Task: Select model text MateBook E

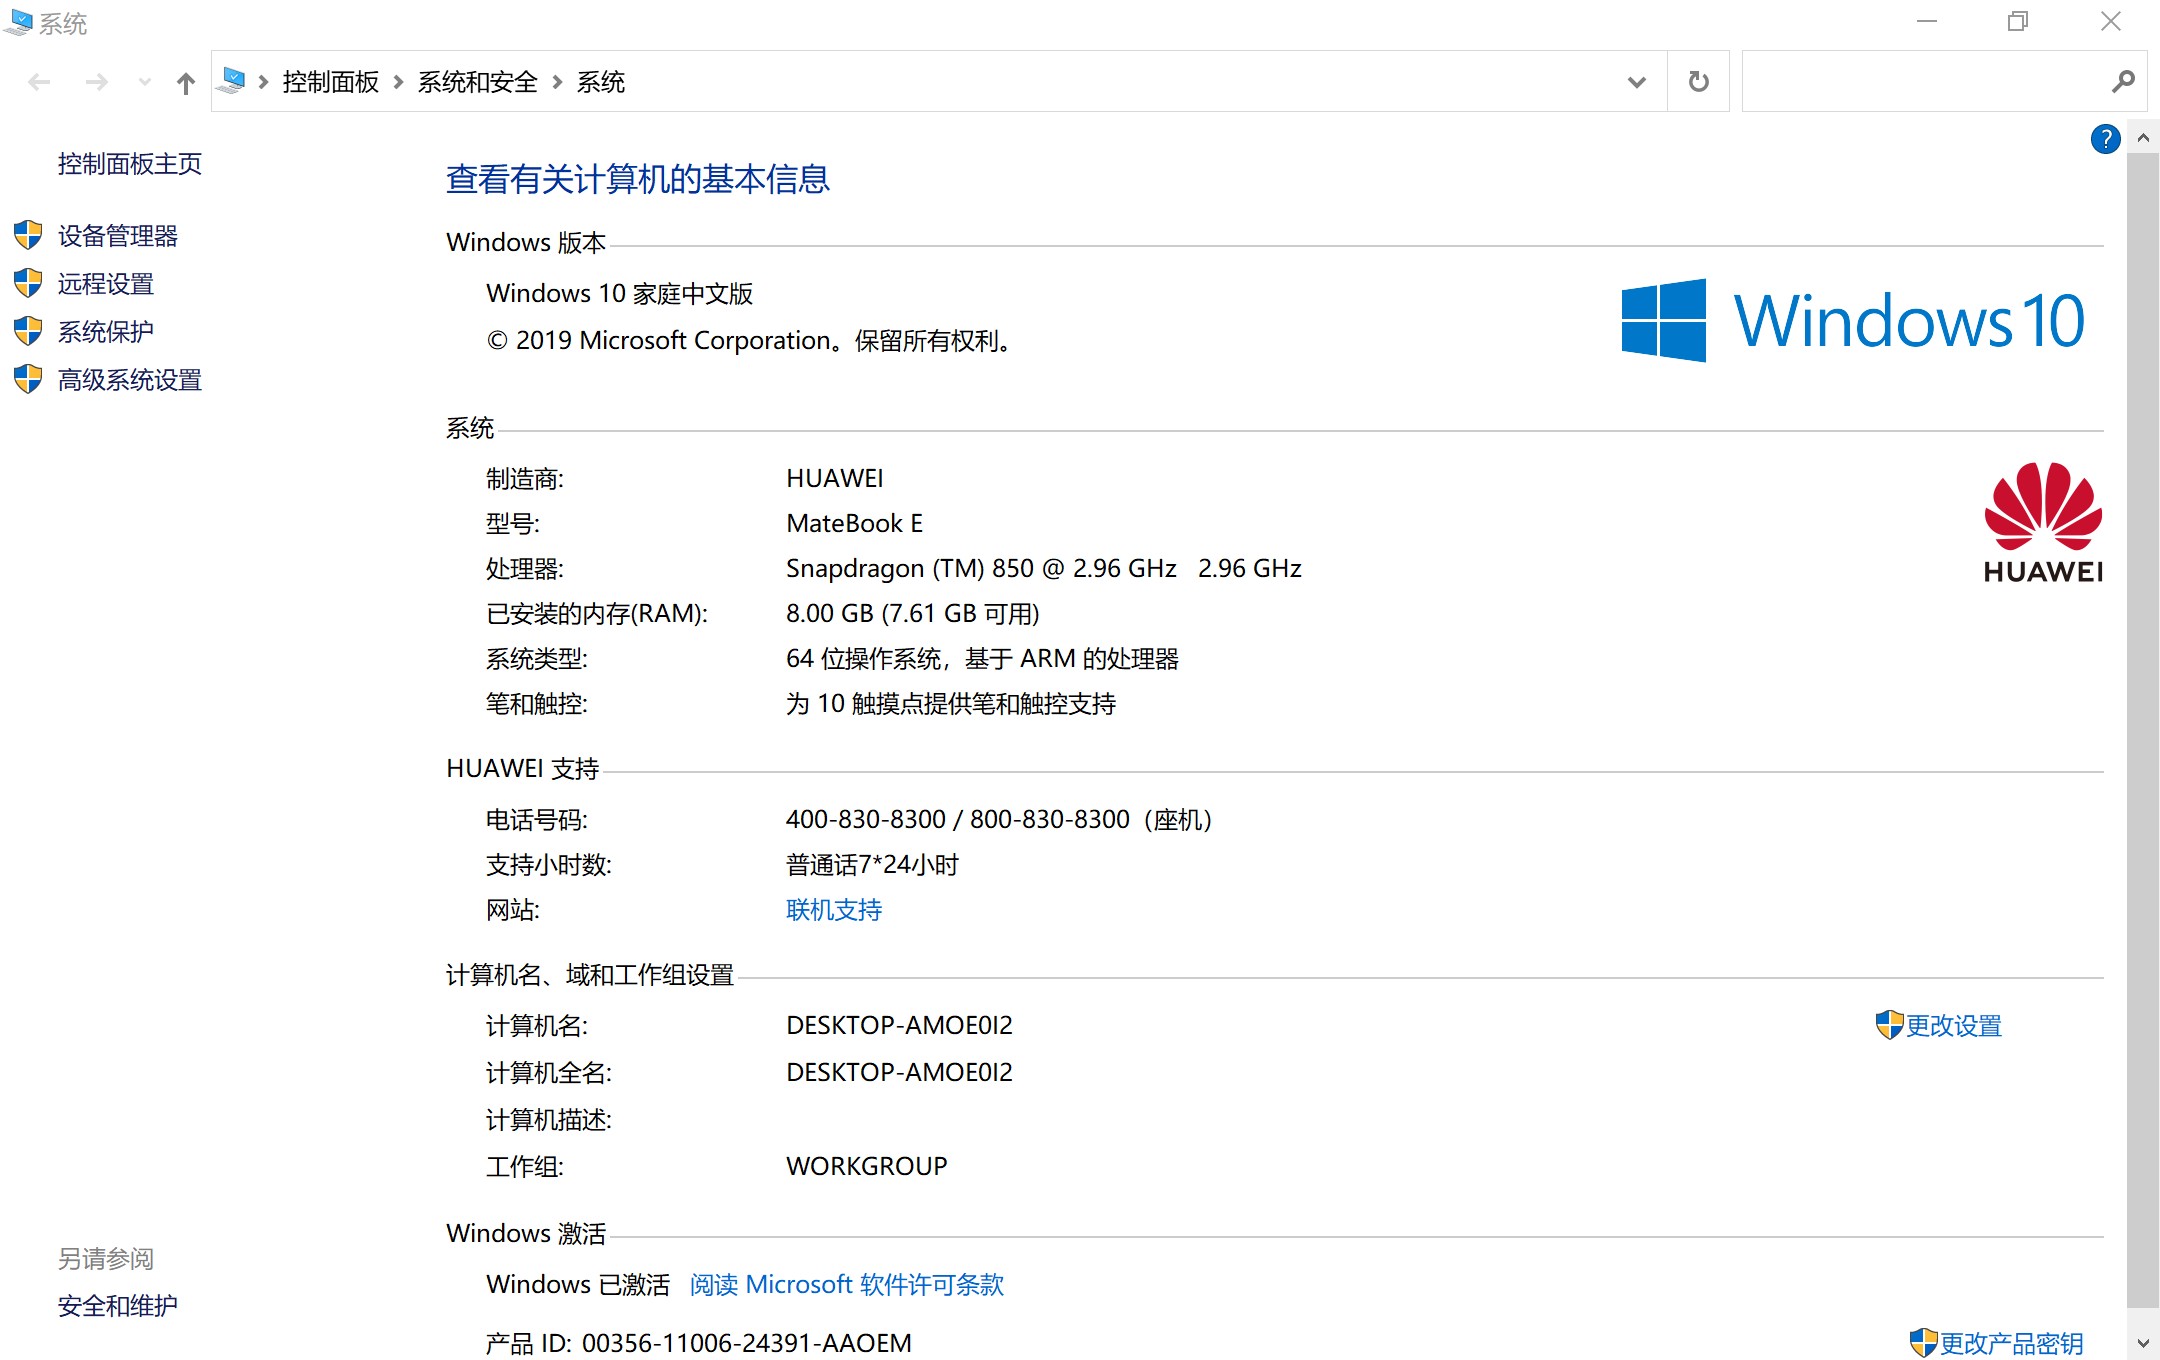Action: (x=855, y=524)
